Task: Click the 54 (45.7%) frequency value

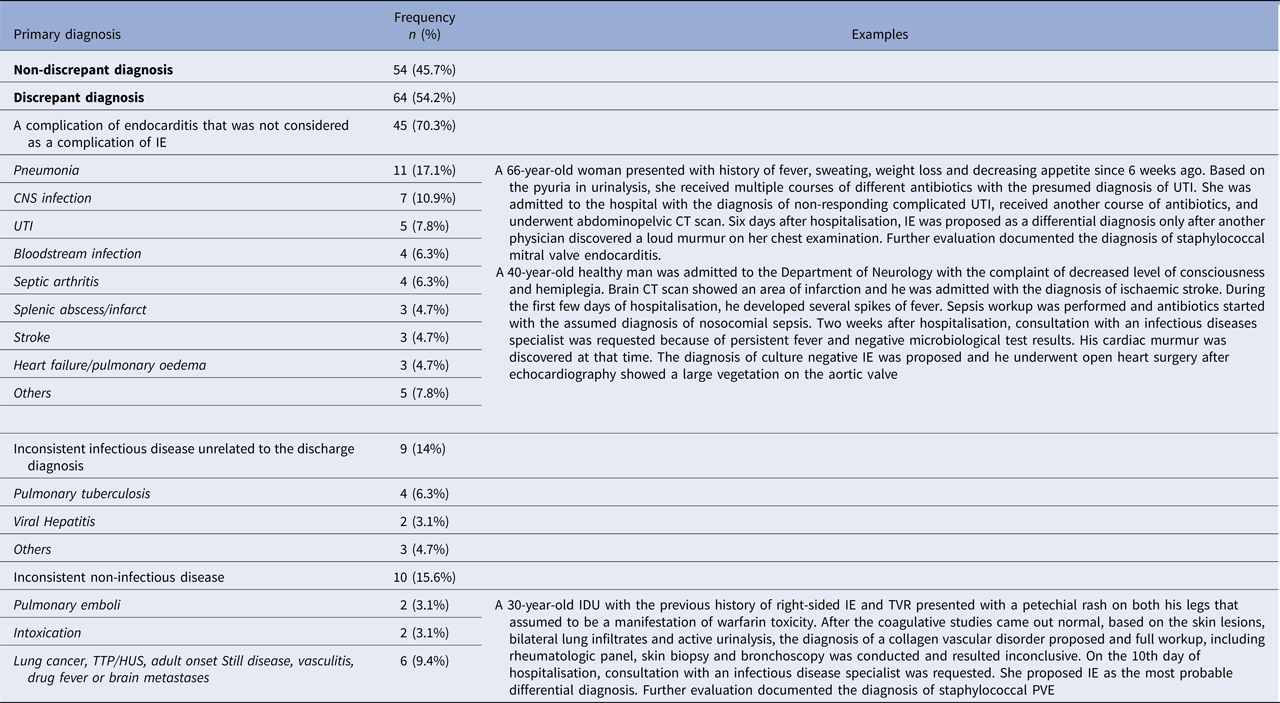Action: click(x=425, y=70)
